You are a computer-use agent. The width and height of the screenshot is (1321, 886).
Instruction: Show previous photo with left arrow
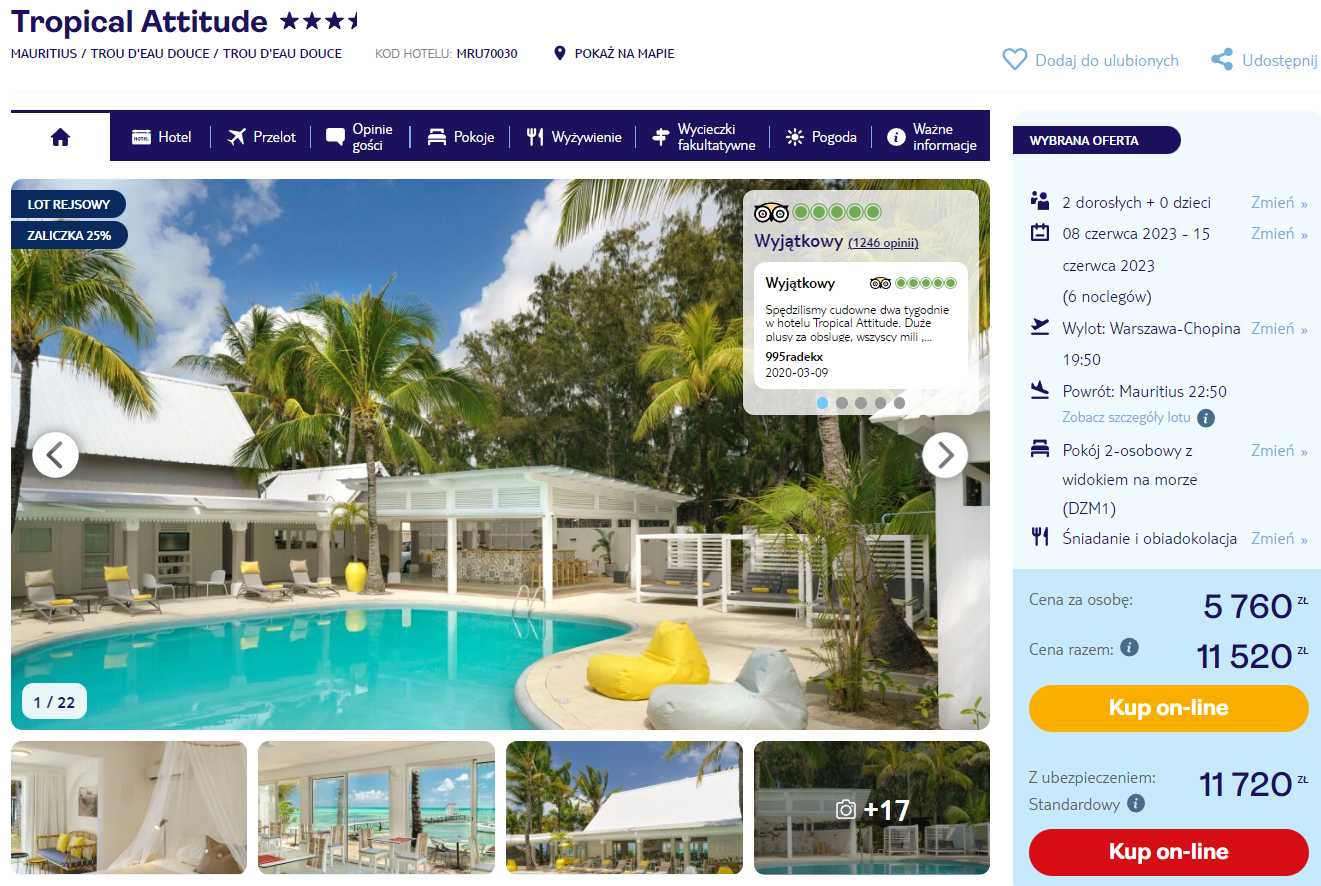click(x=55, y=455)
